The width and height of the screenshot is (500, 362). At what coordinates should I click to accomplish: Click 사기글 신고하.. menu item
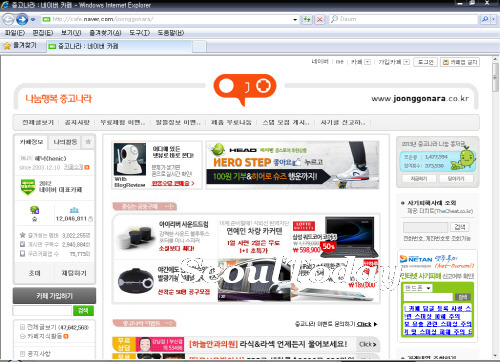(343, 122)
